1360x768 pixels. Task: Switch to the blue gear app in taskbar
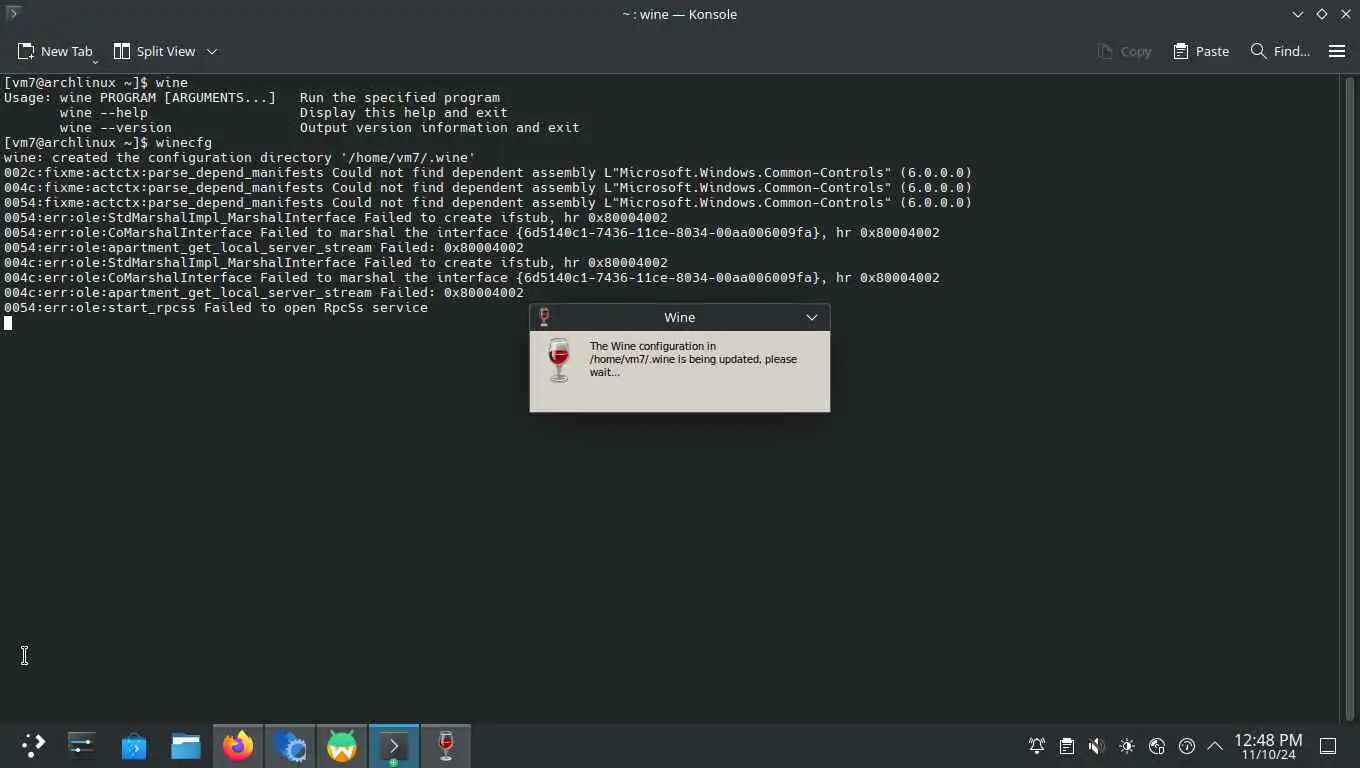coord(290,745)
